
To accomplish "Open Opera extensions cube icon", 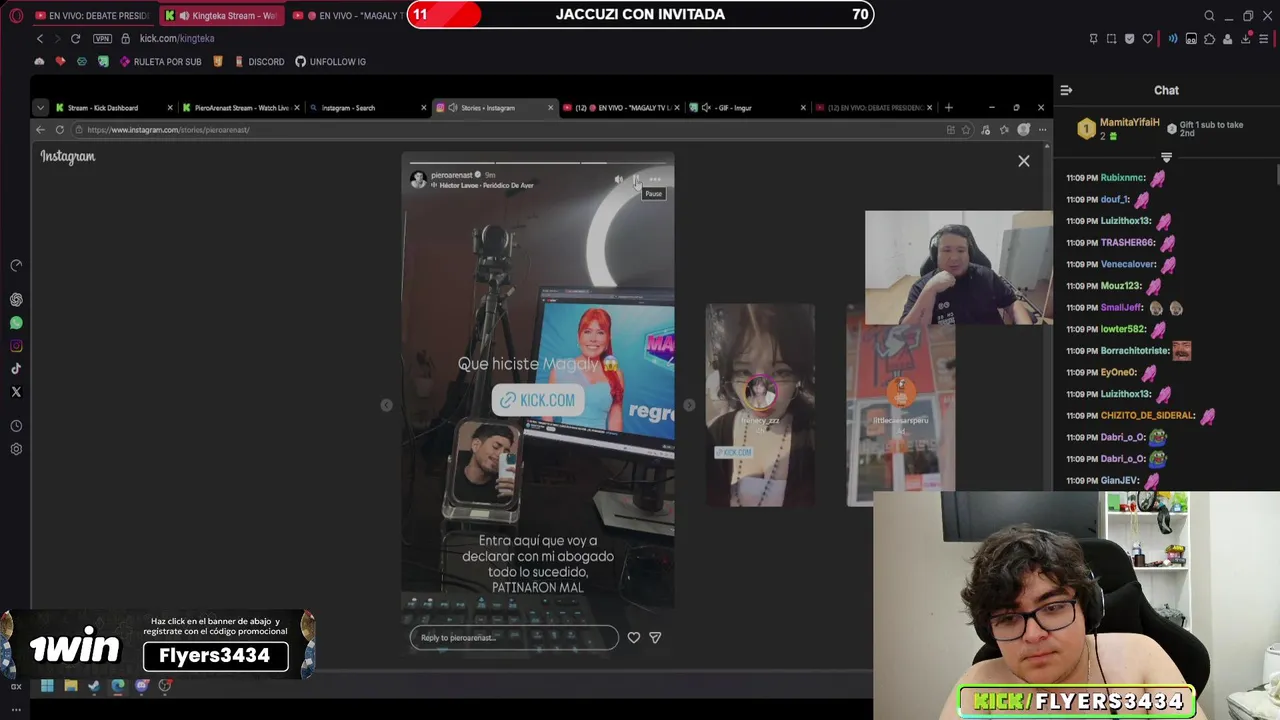I will coord(1209,39).
